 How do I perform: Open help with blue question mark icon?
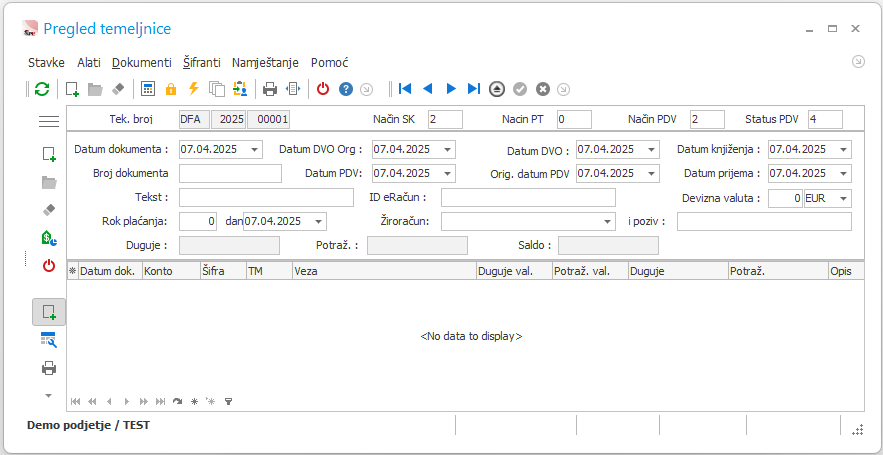tap(346, 89)
